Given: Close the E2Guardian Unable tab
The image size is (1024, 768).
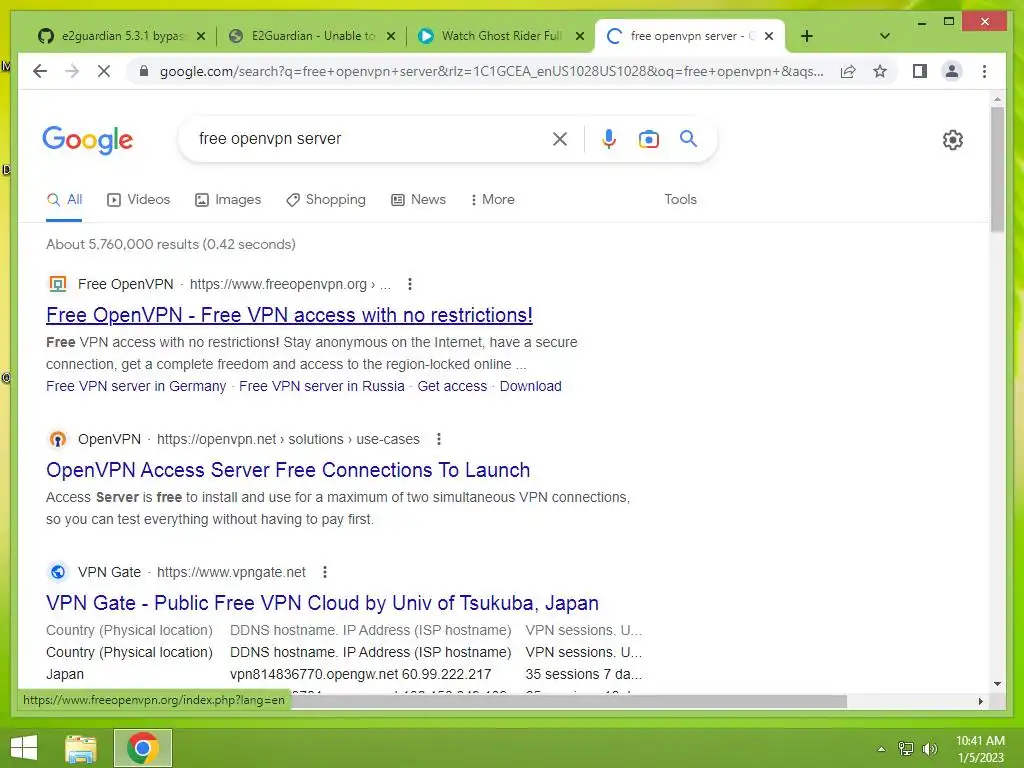Looking at the screenshot, I should [x=391, y=36].
